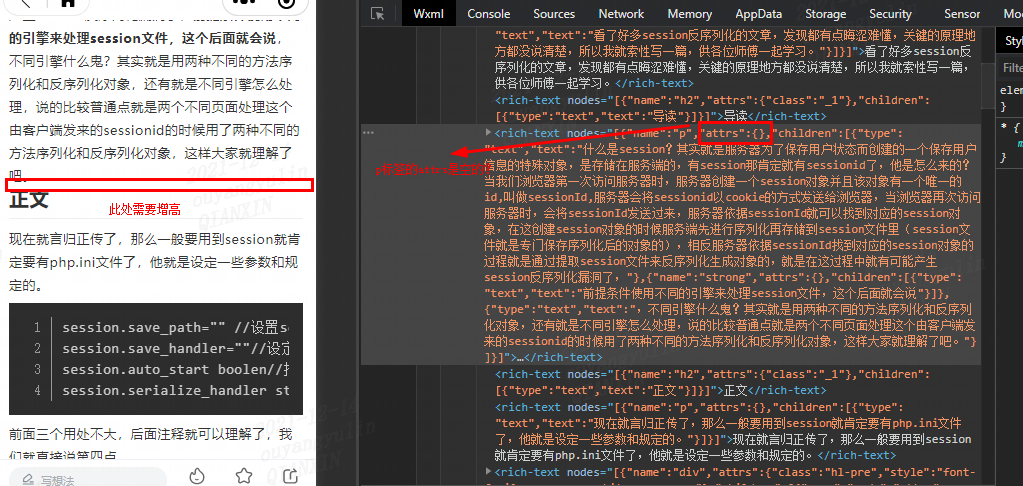
Task: Click the session.serialize_handler code line
Action: click(175, 390)
